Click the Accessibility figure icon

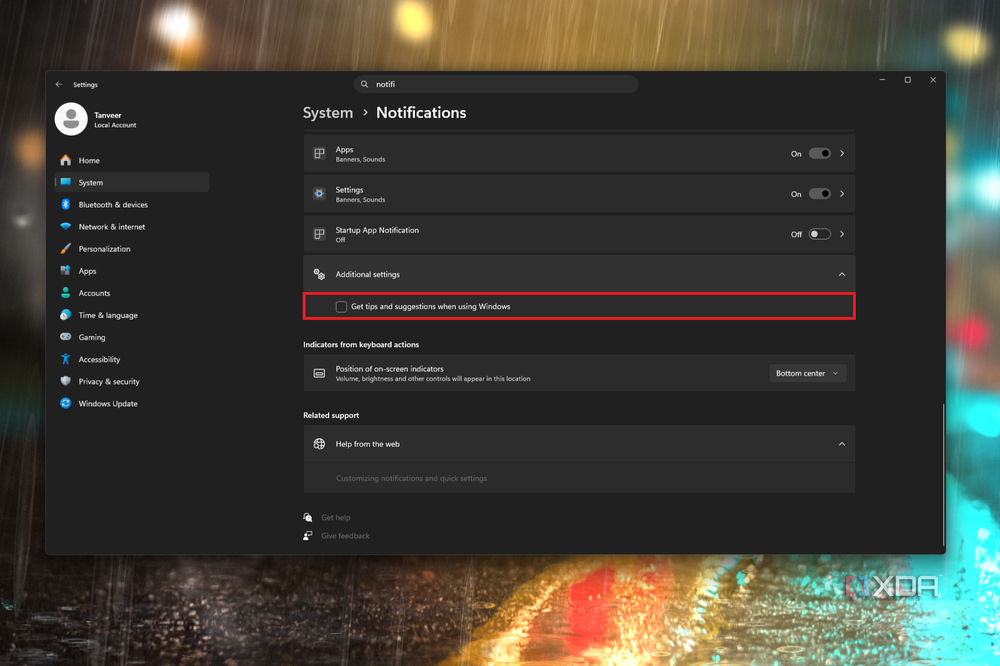[x=65, y=359]
